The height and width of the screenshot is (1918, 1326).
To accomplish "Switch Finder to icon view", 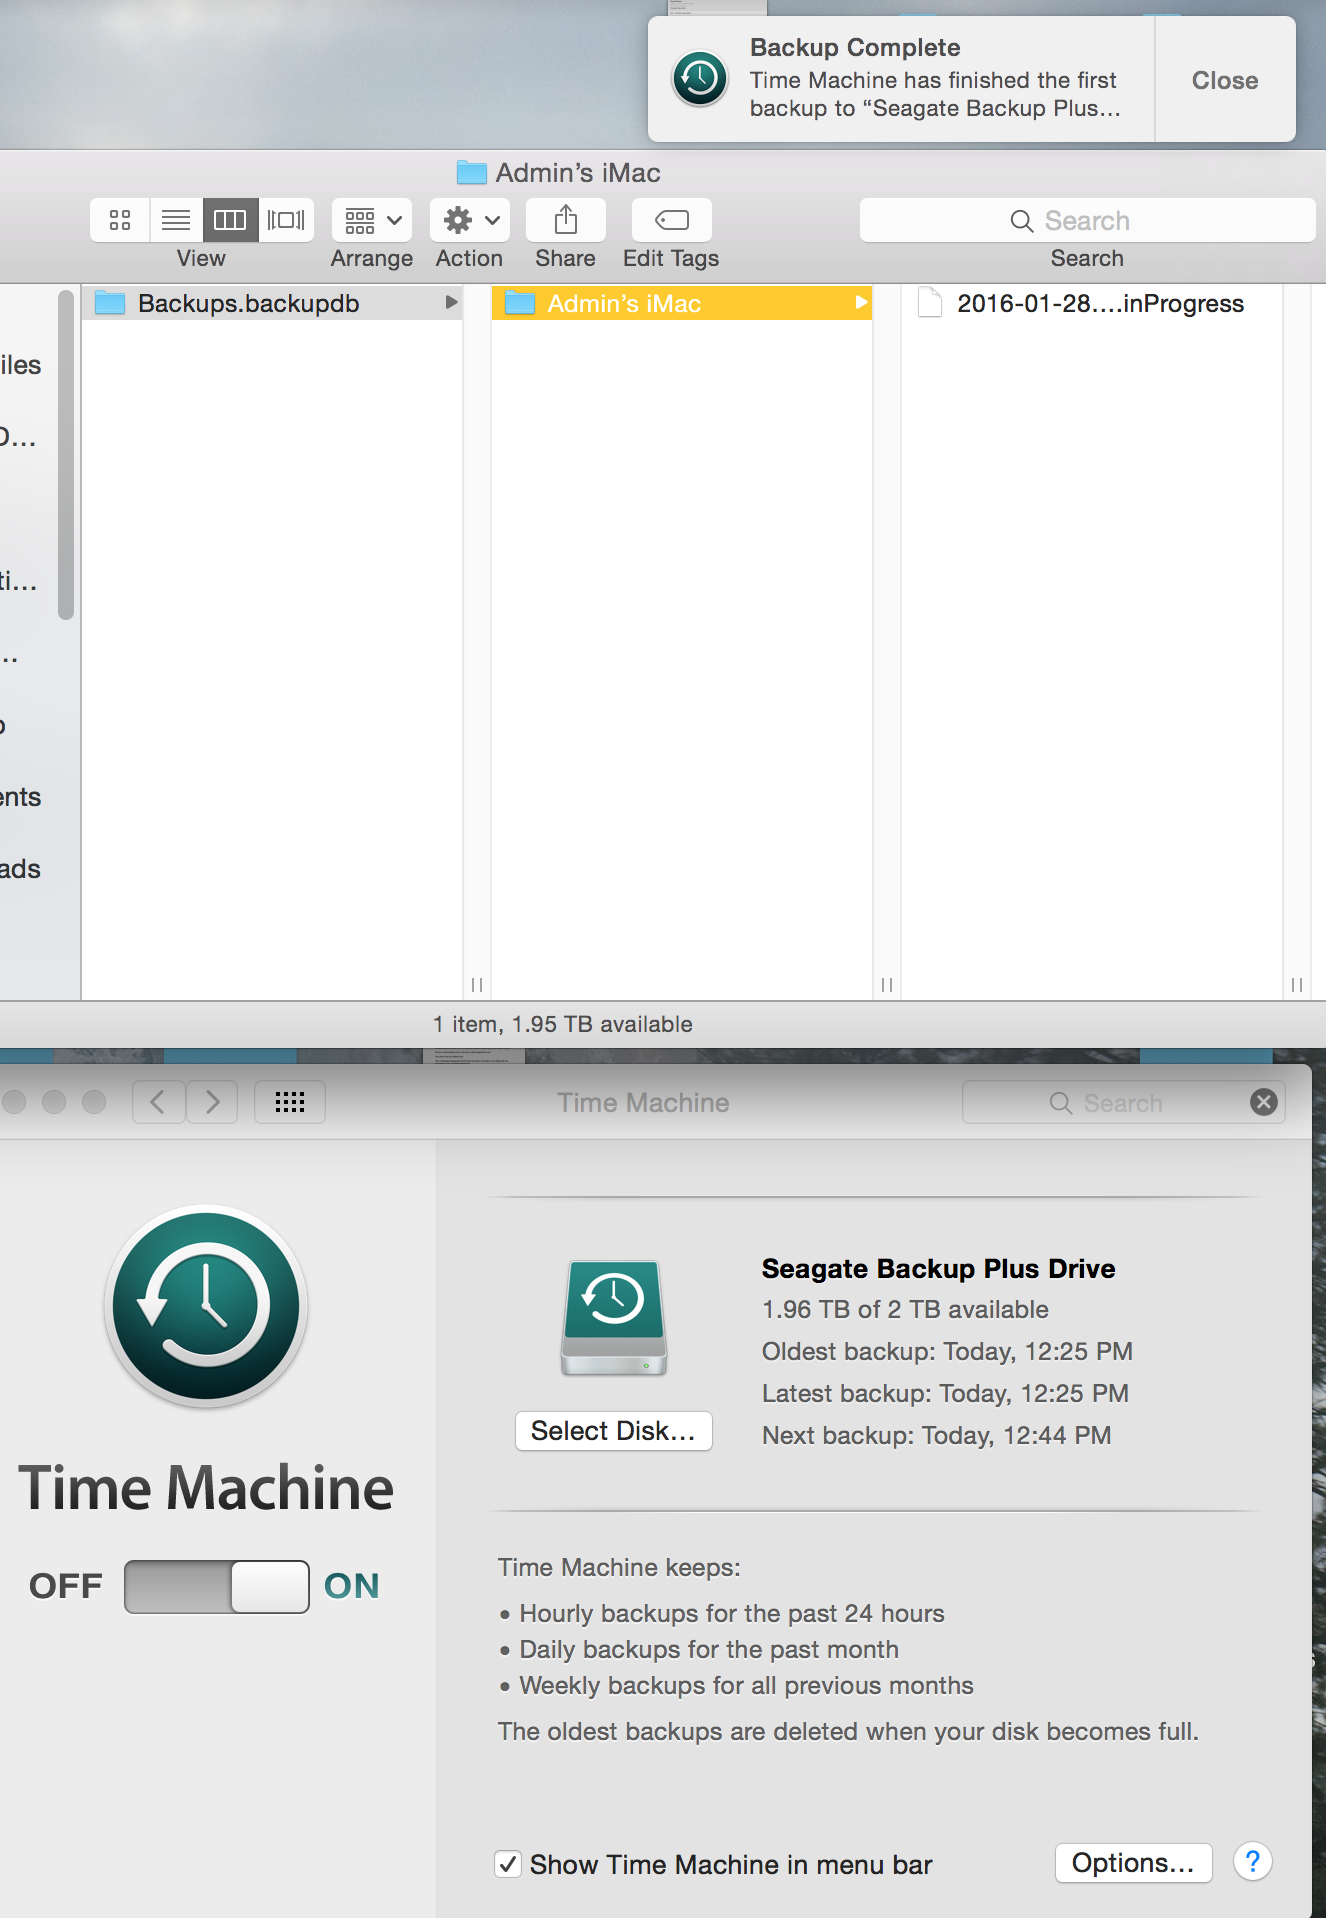I will tap(120, 220).
